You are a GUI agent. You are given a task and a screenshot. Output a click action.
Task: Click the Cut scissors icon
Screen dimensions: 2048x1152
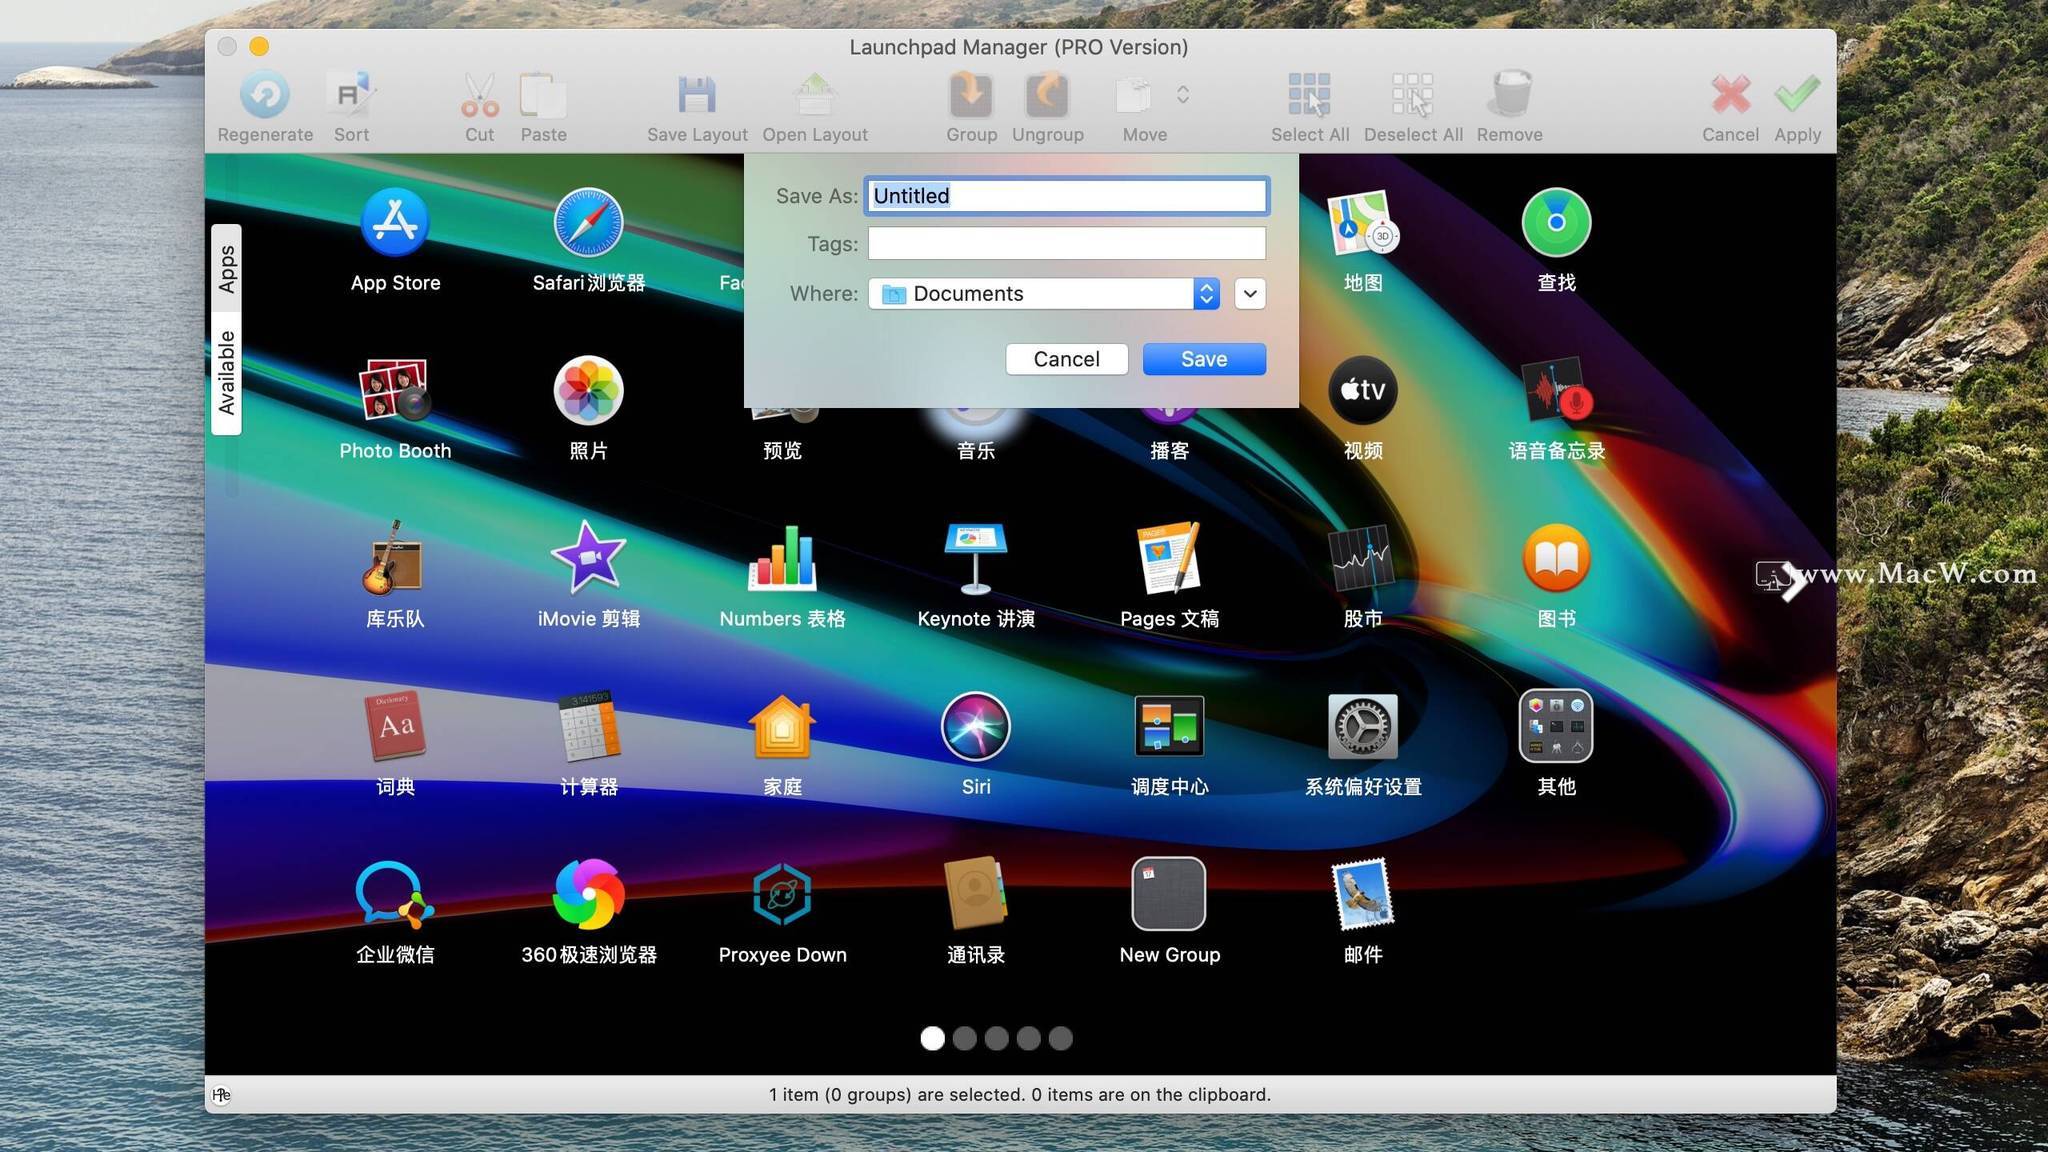479,96
